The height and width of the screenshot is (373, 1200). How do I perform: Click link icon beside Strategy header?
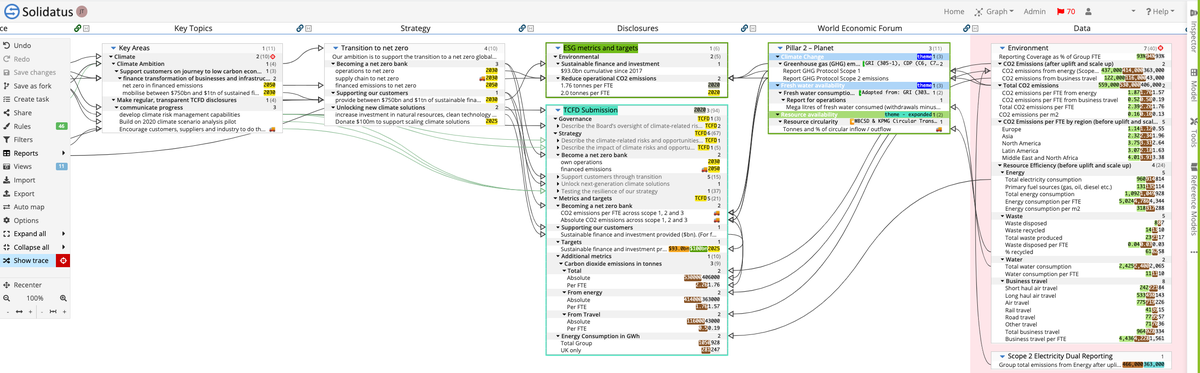[299, 29]
